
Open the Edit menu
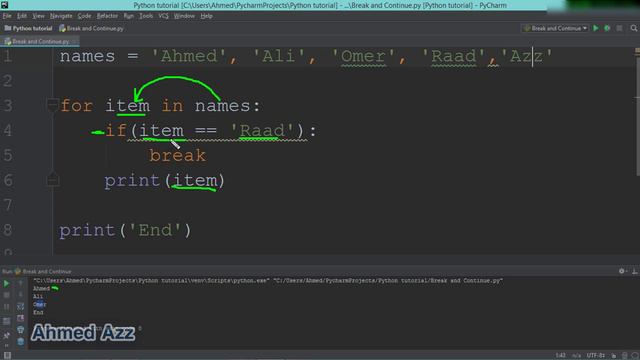click(22, 16)
